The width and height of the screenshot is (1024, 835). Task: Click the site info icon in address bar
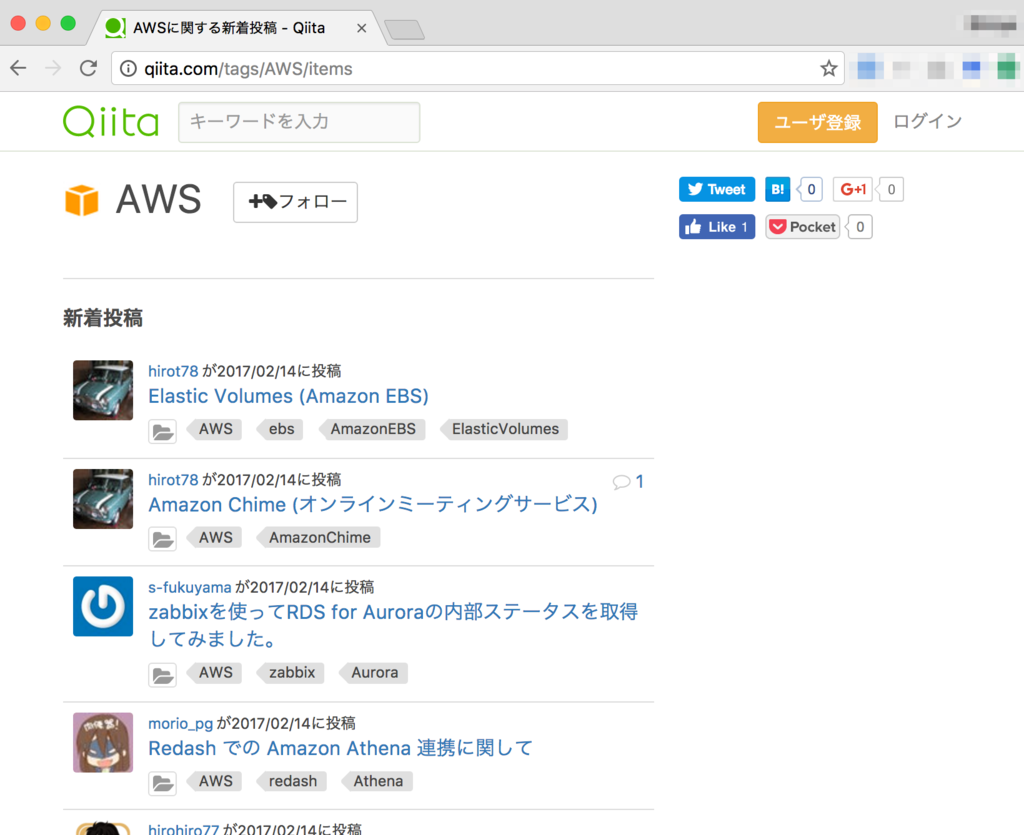(129, 69)
